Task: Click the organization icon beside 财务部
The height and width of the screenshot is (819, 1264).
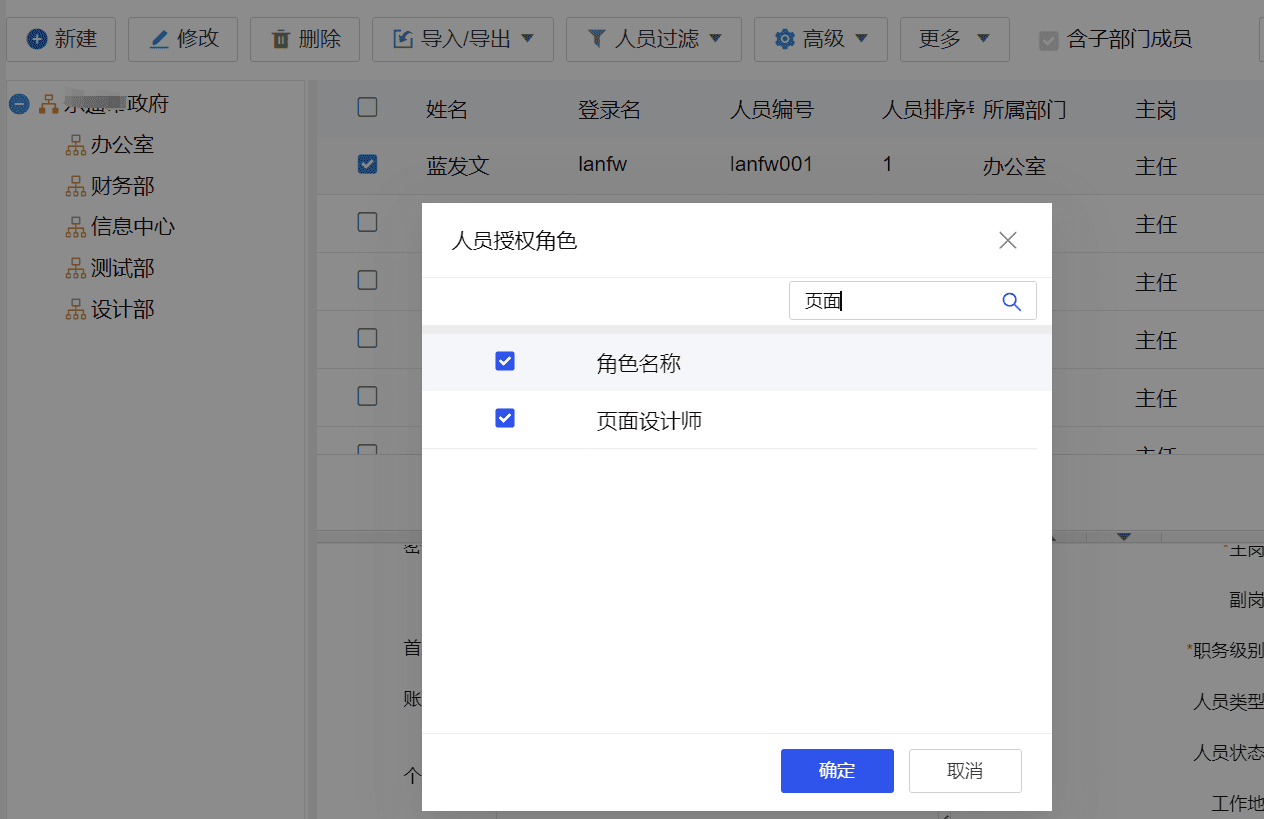Action: coord(75,186)
